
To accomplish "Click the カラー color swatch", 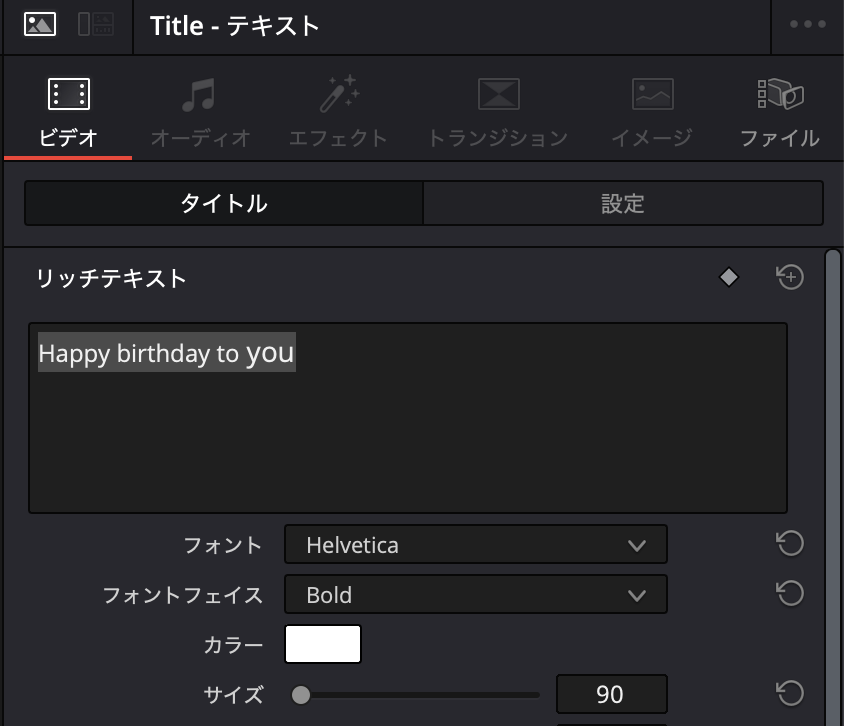I will (x=322, y=644).
